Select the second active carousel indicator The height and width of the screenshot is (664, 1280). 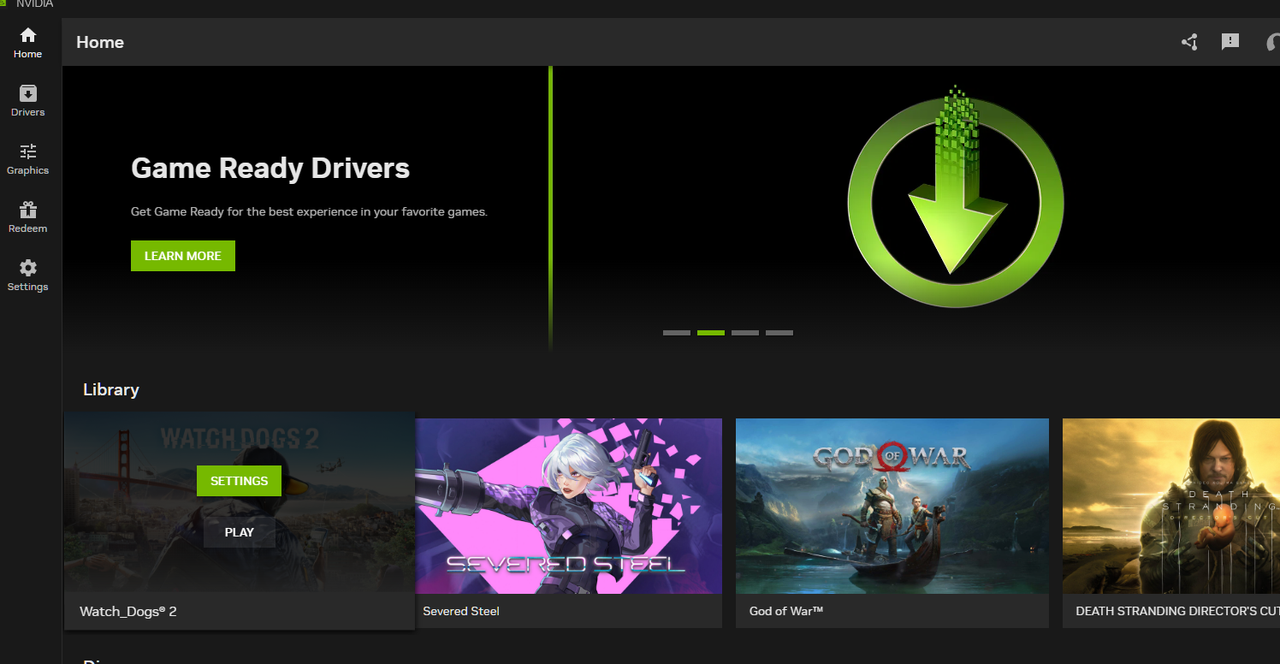711,332
